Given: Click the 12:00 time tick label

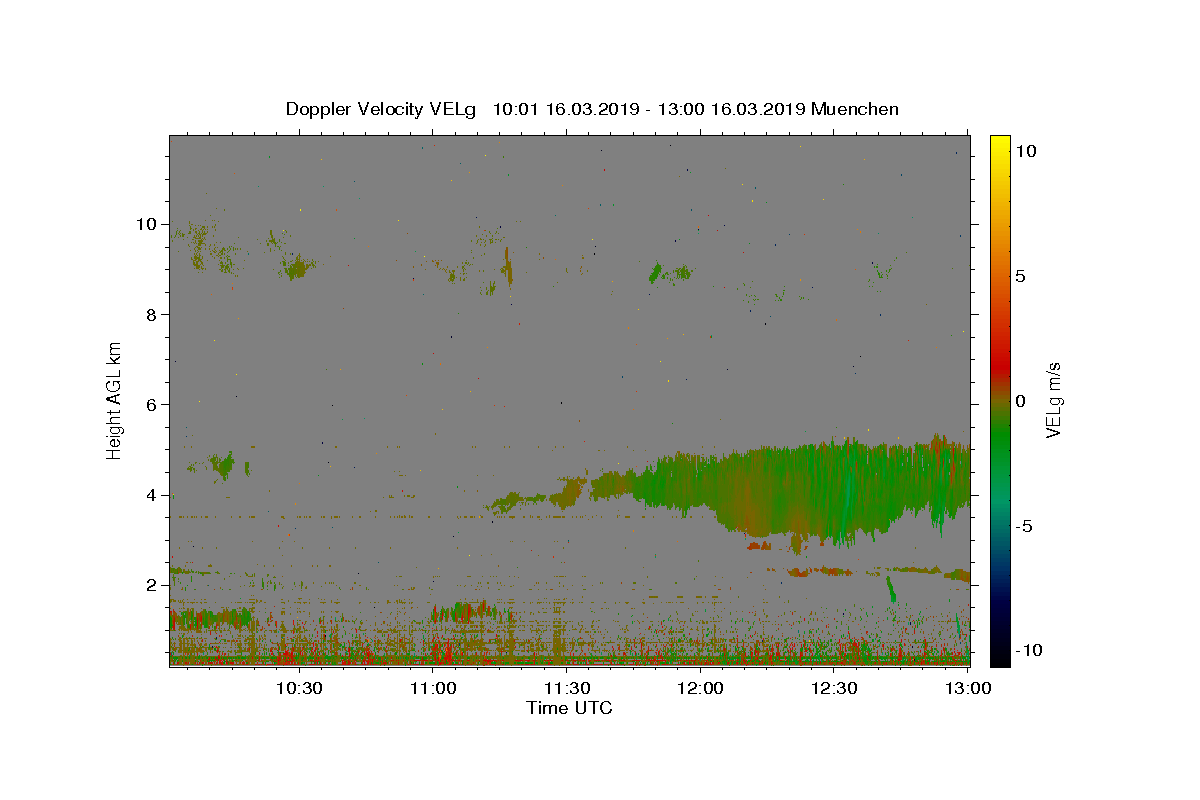Looking at the screenshot, I should pyautogui.click(x=701, y=688).
